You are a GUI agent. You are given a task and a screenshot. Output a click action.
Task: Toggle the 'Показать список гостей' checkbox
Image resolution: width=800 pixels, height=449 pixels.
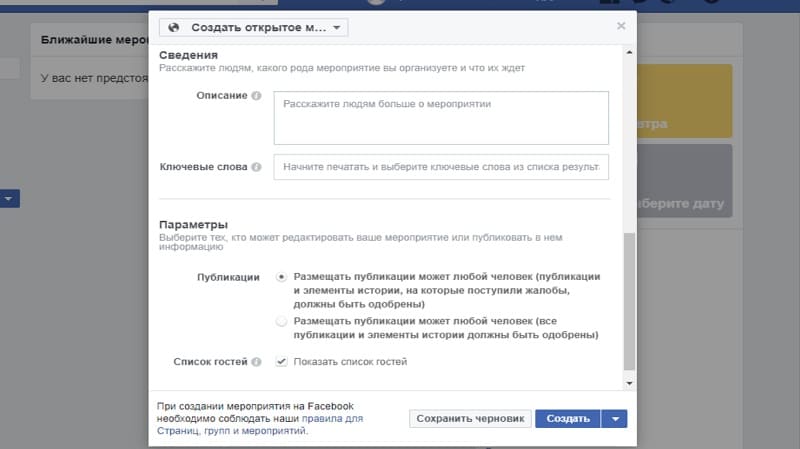coord(281,362)
